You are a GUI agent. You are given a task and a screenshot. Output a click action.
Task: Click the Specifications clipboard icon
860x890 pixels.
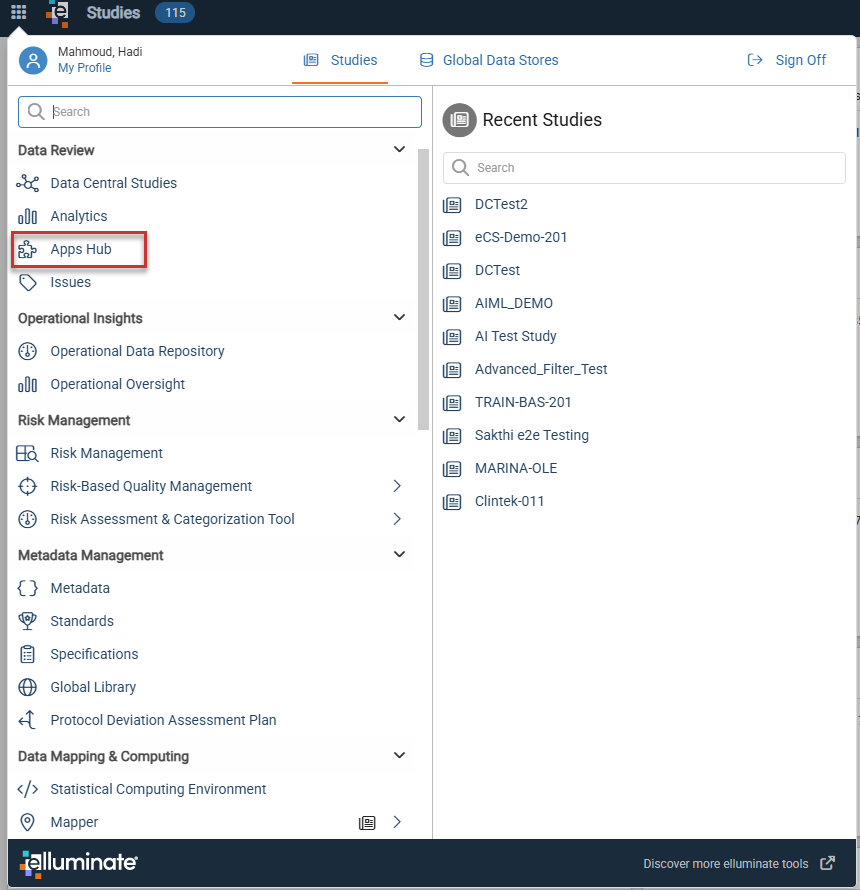pos(27,654)
